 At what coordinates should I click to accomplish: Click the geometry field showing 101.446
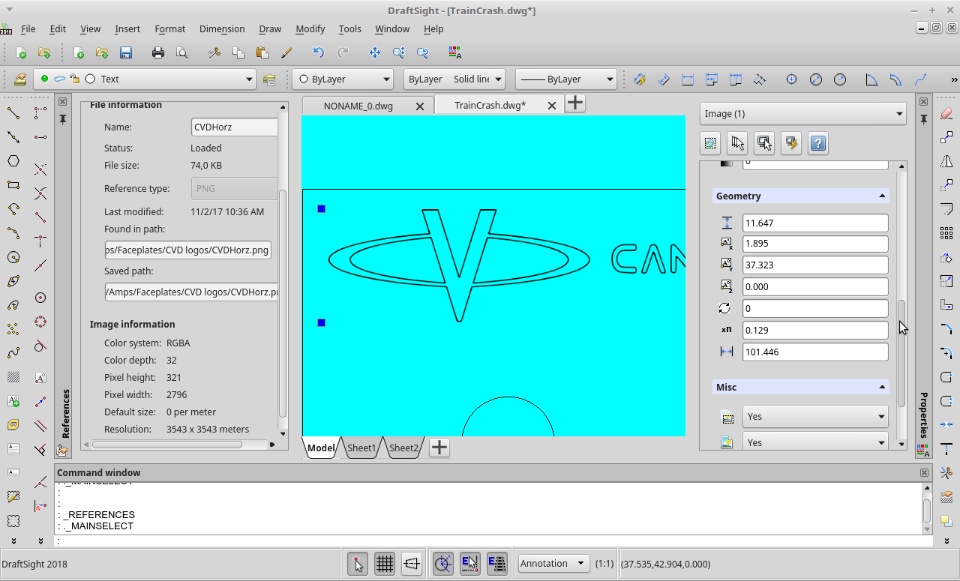[x=815, y=352]
